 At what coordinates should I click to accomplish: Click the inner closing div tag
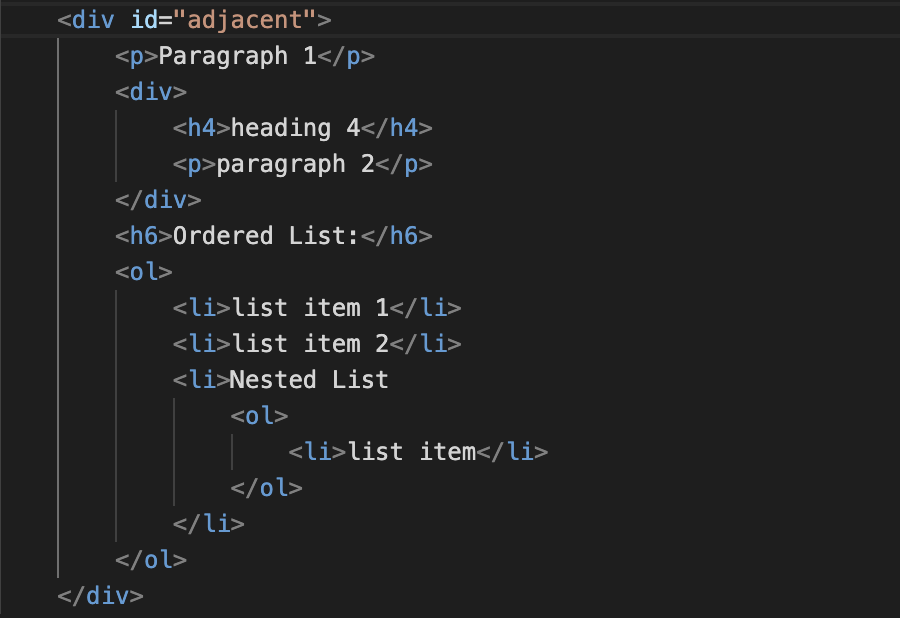pyautogui.click(x=158, y=200)
